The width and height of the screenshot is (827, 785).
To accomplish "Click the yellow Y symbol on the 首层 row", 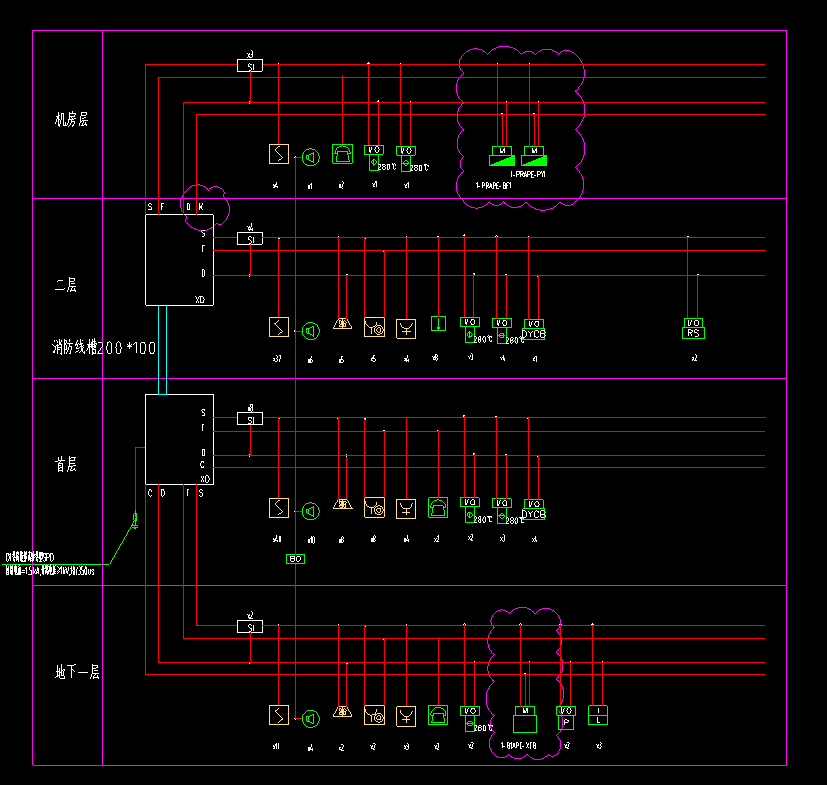I will pyautogui.click(x=406, y=509).
